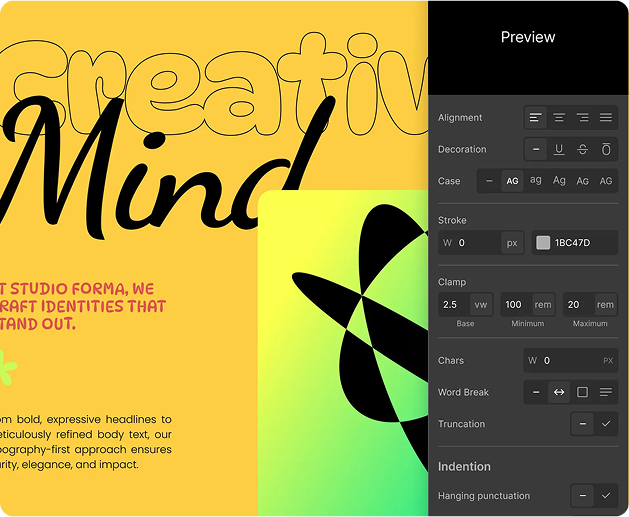Select the arrows Word Break option

click(559, 392)
